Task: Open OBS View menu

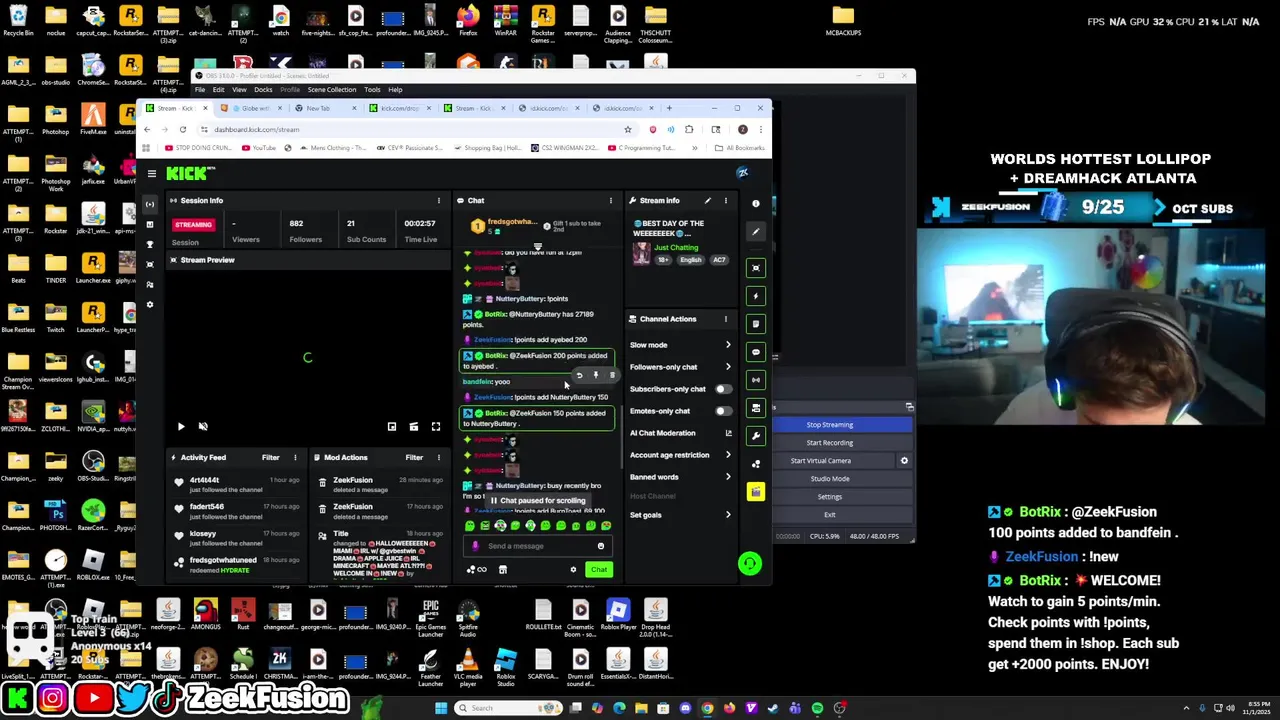Action: click(240, 90)
